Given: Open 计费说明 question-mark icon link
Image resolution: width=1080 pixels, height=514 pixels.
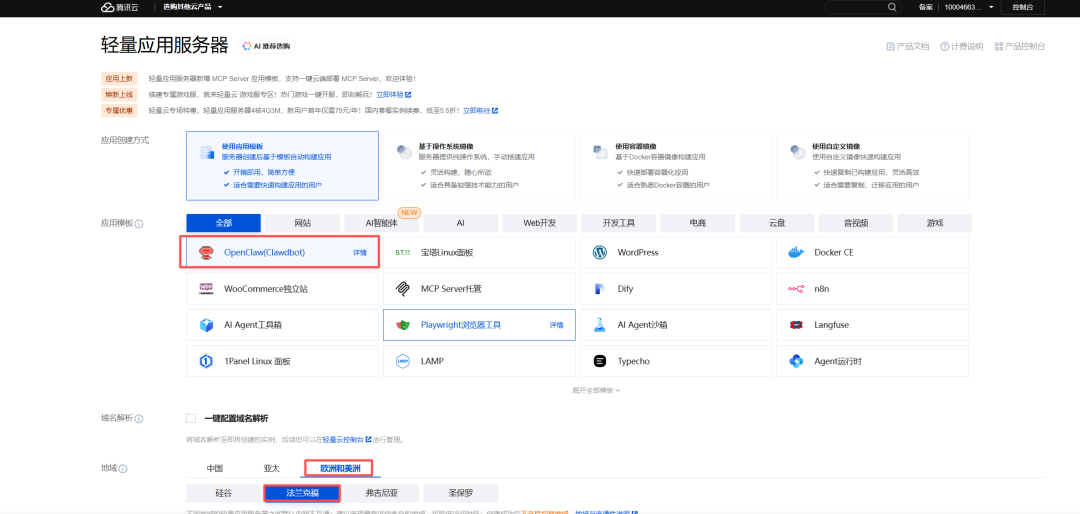Looking at the screenshot, I should coord(944,46).
